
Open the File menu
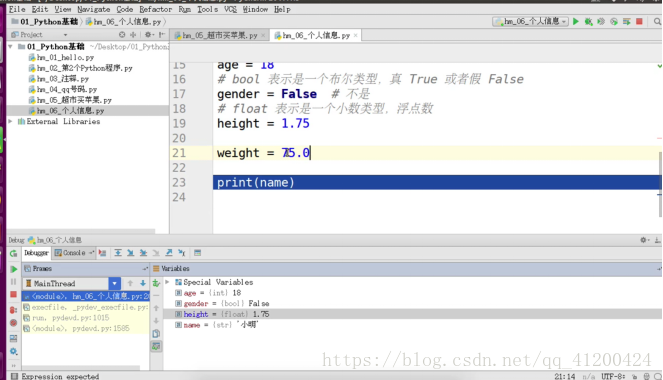pyautogui.click(x=17, y=9)
